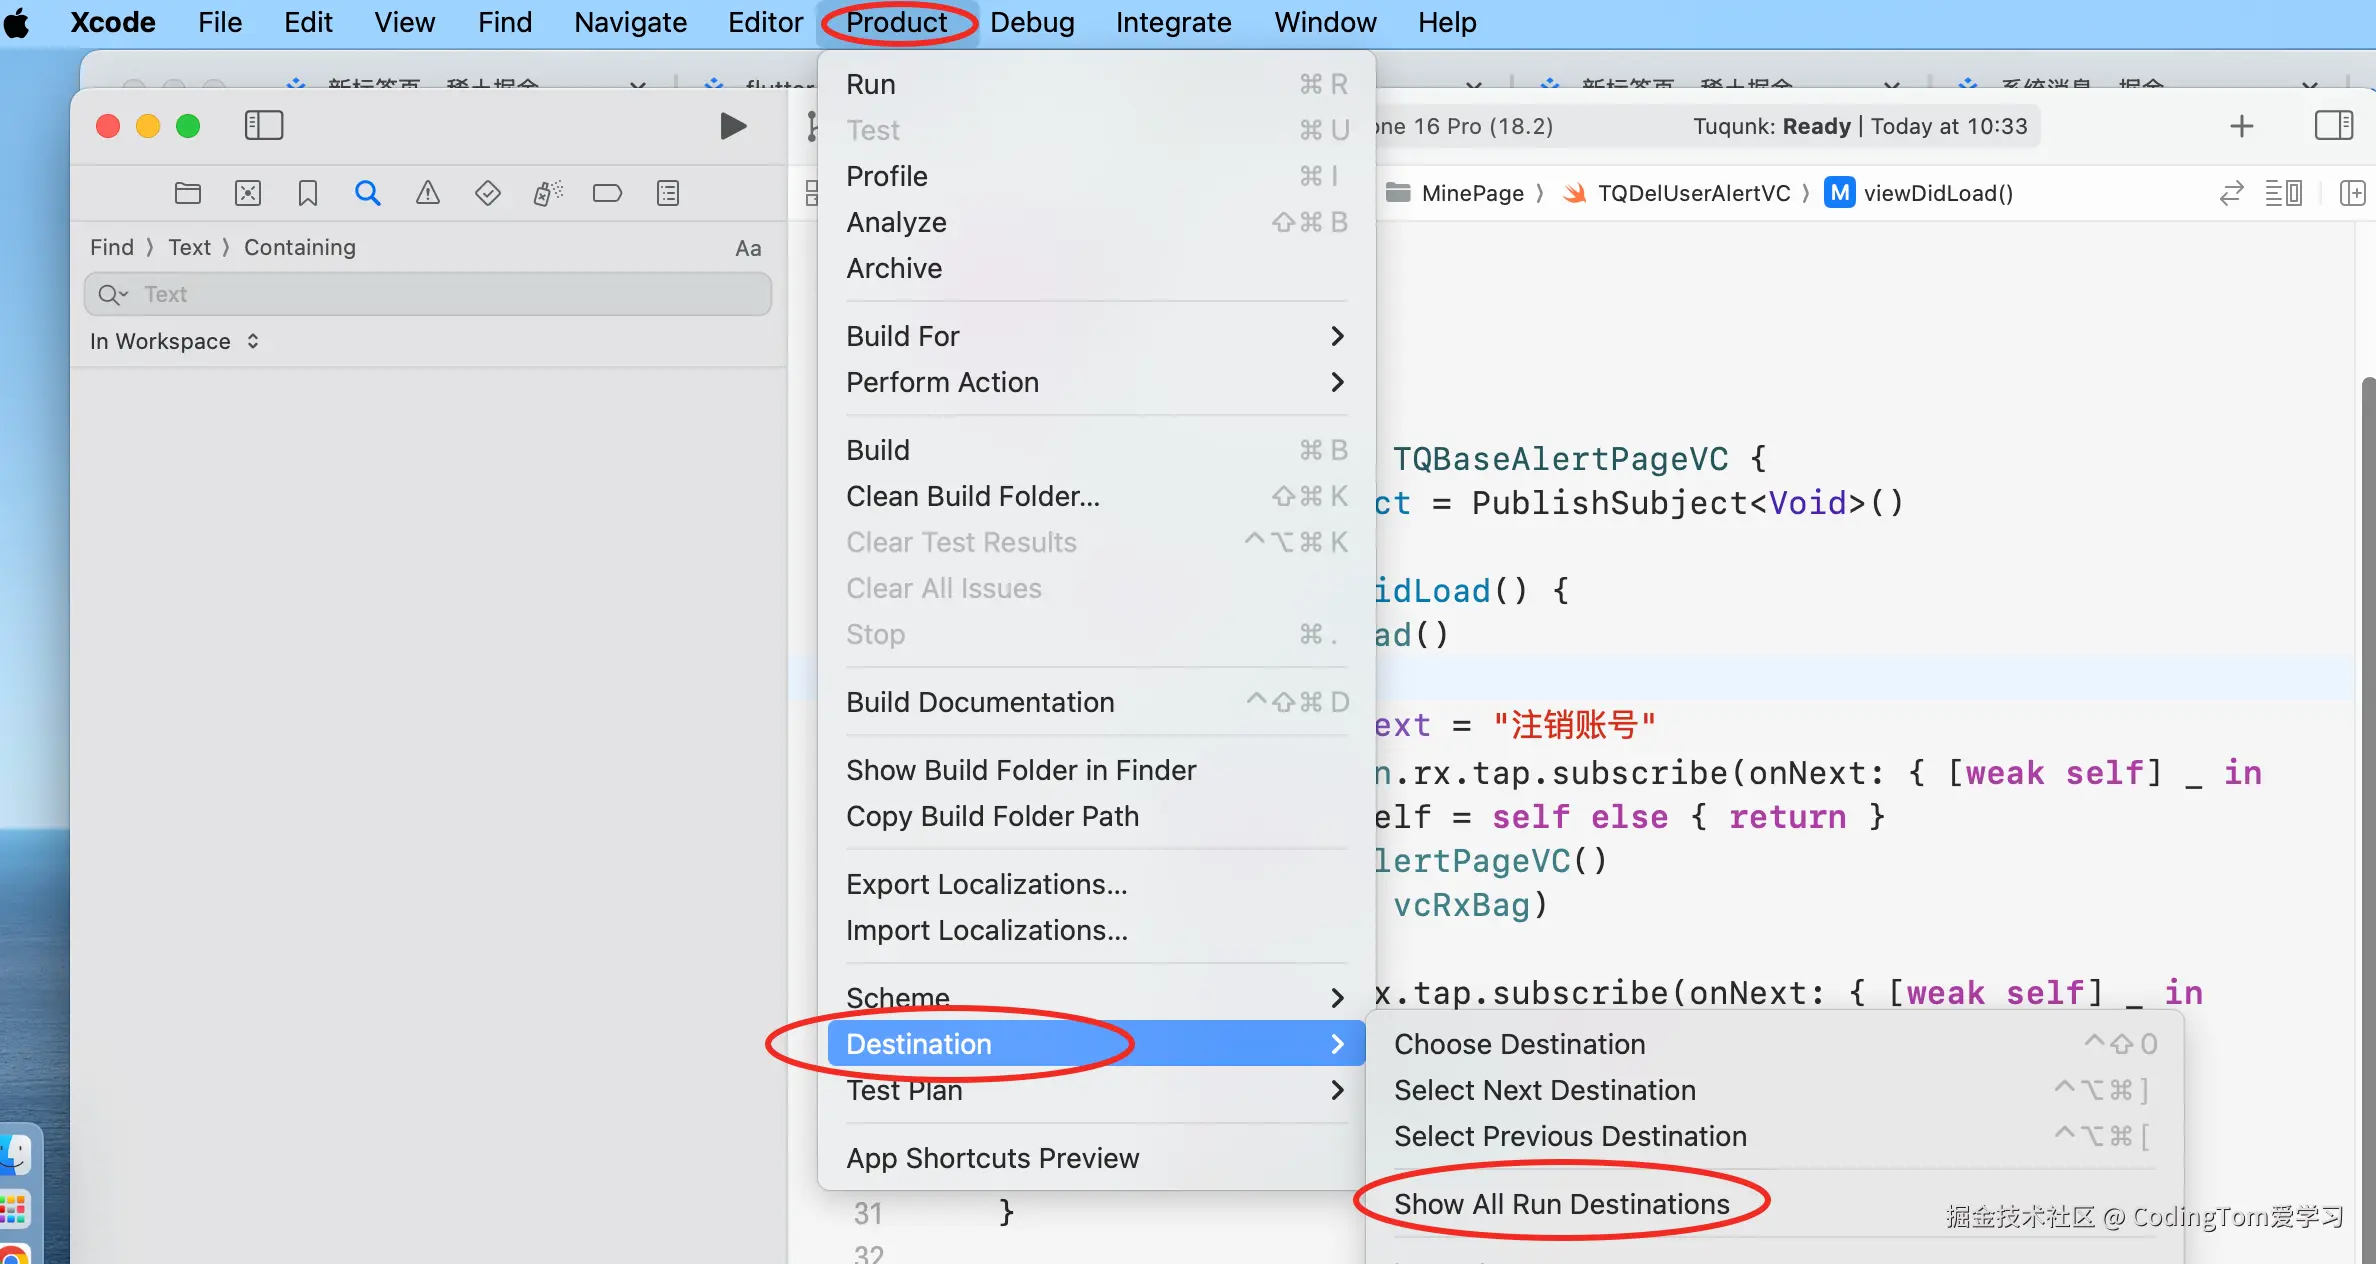
Task: Open the Debug navigator spray icon
Action: (548, 193)
